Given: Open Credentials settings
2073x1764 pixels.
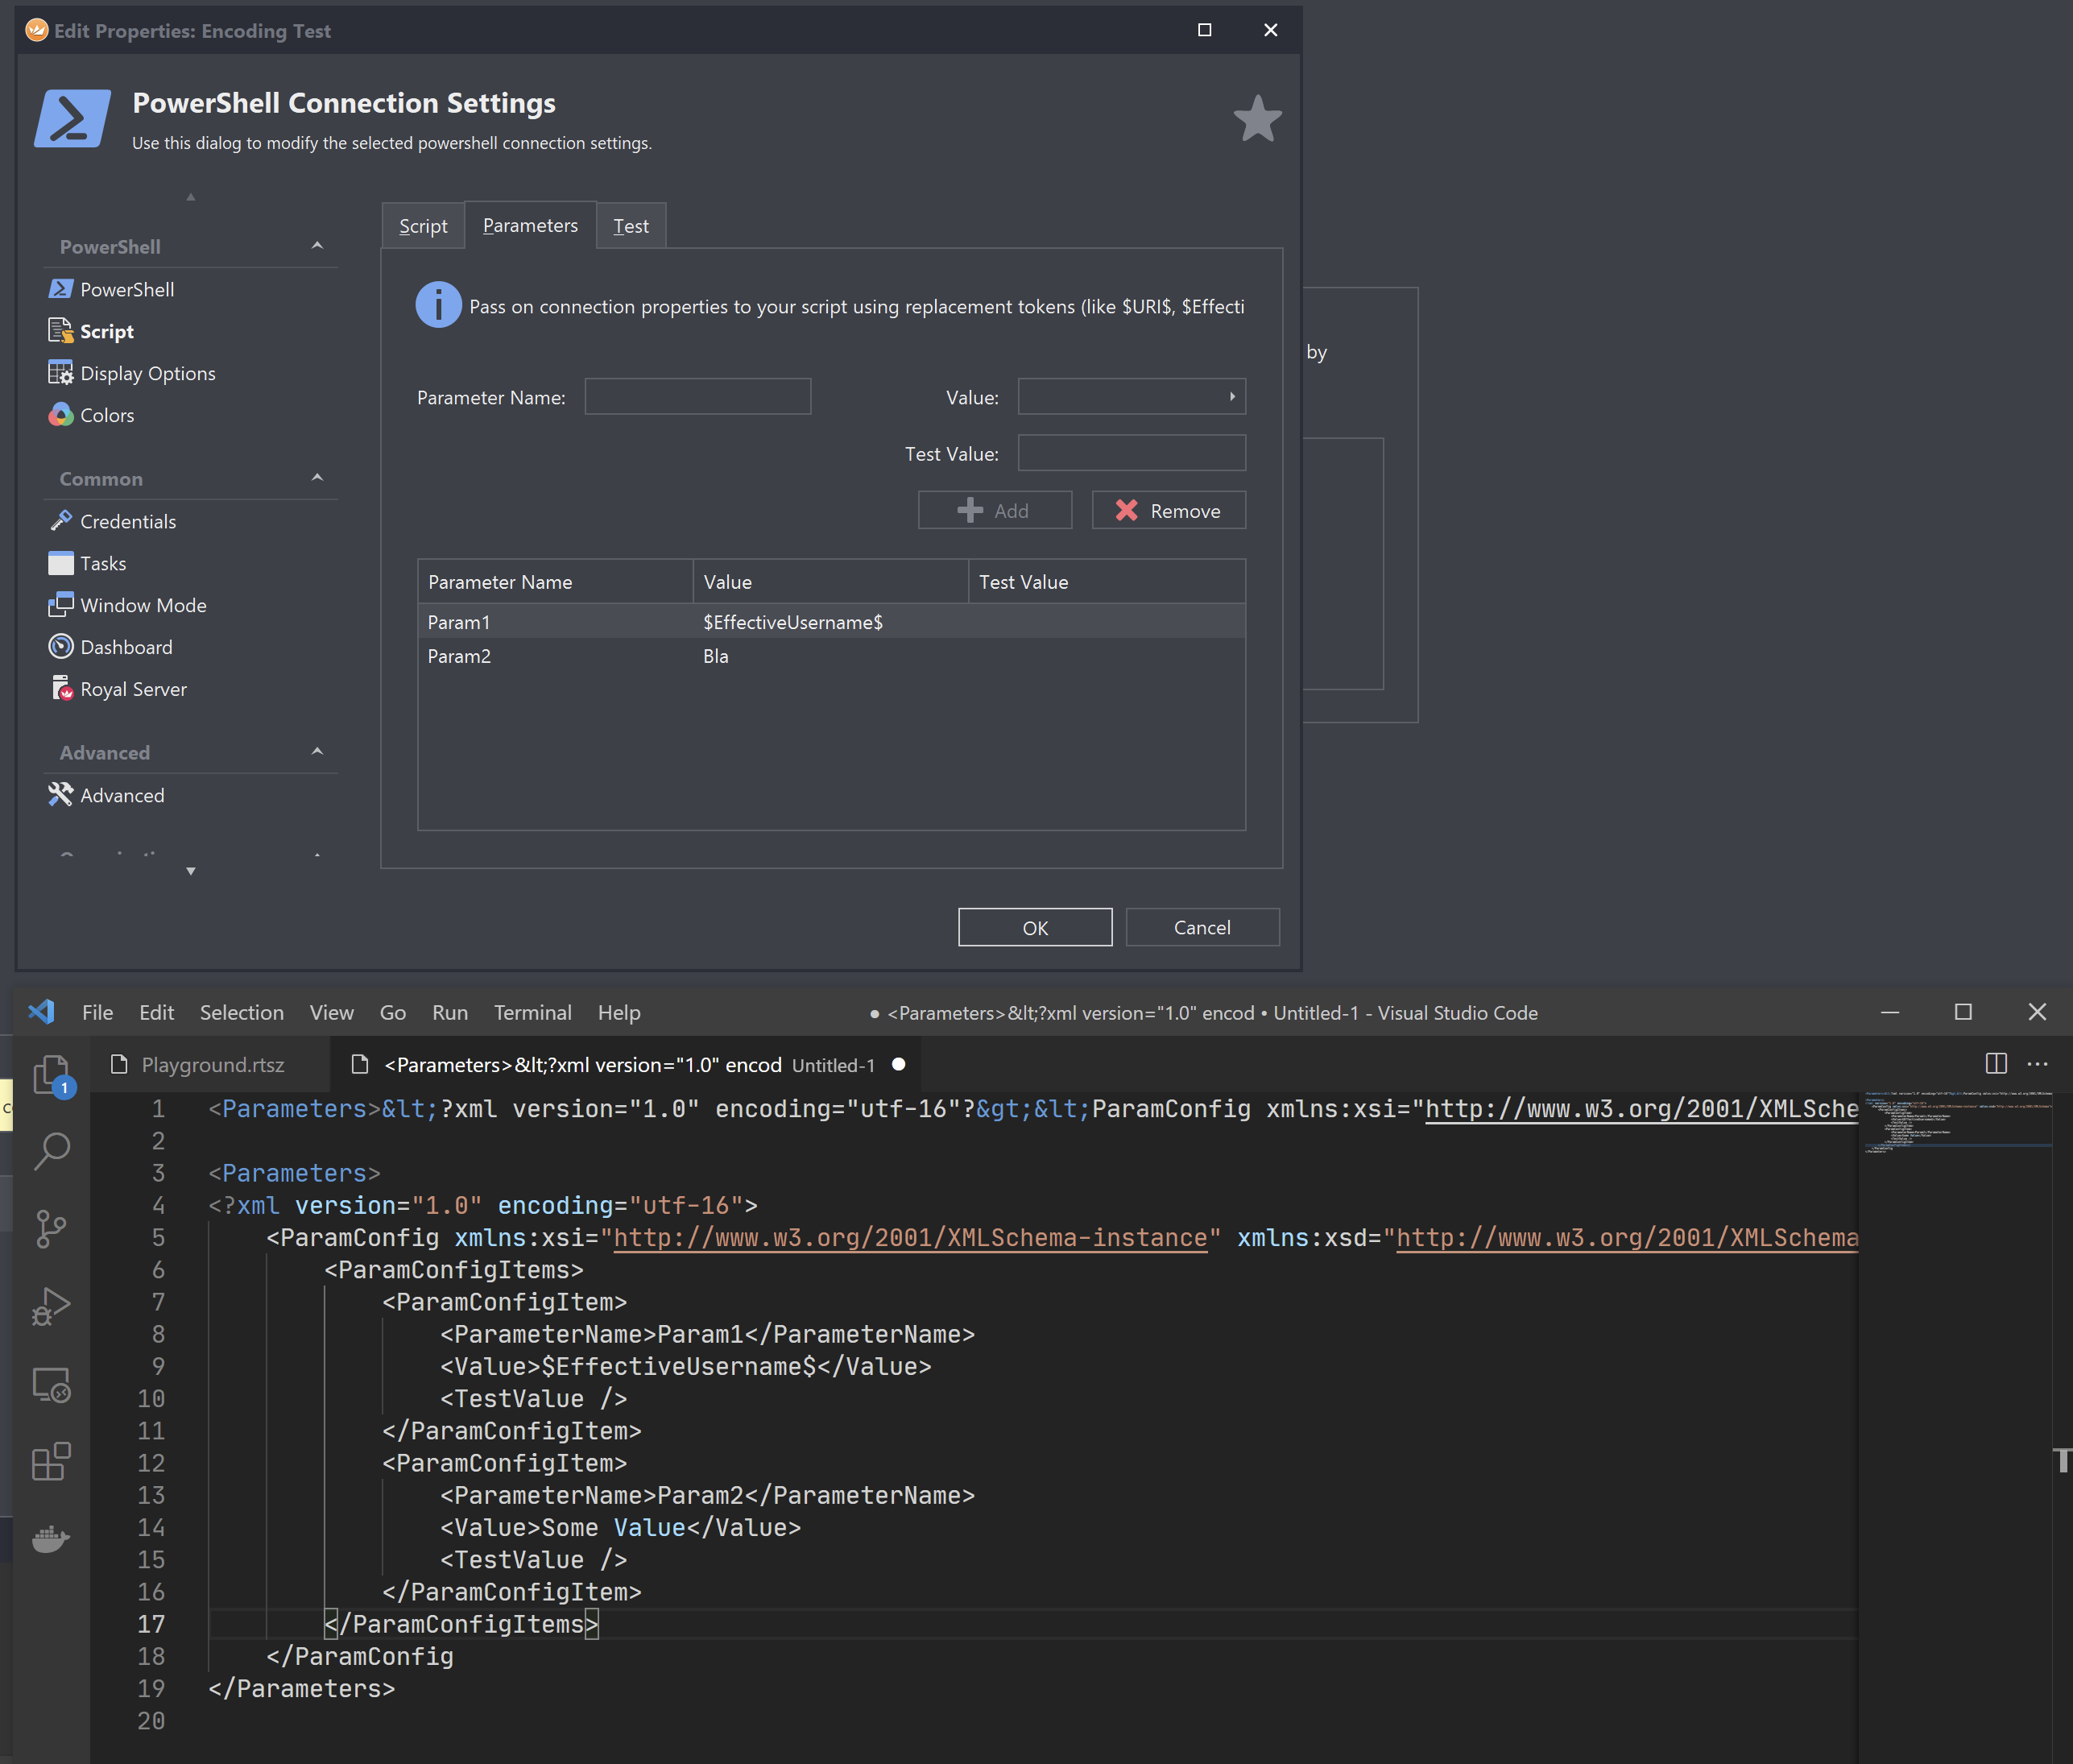Looking at the screenshot, I should pyautogui.click(x=127, y=521).
